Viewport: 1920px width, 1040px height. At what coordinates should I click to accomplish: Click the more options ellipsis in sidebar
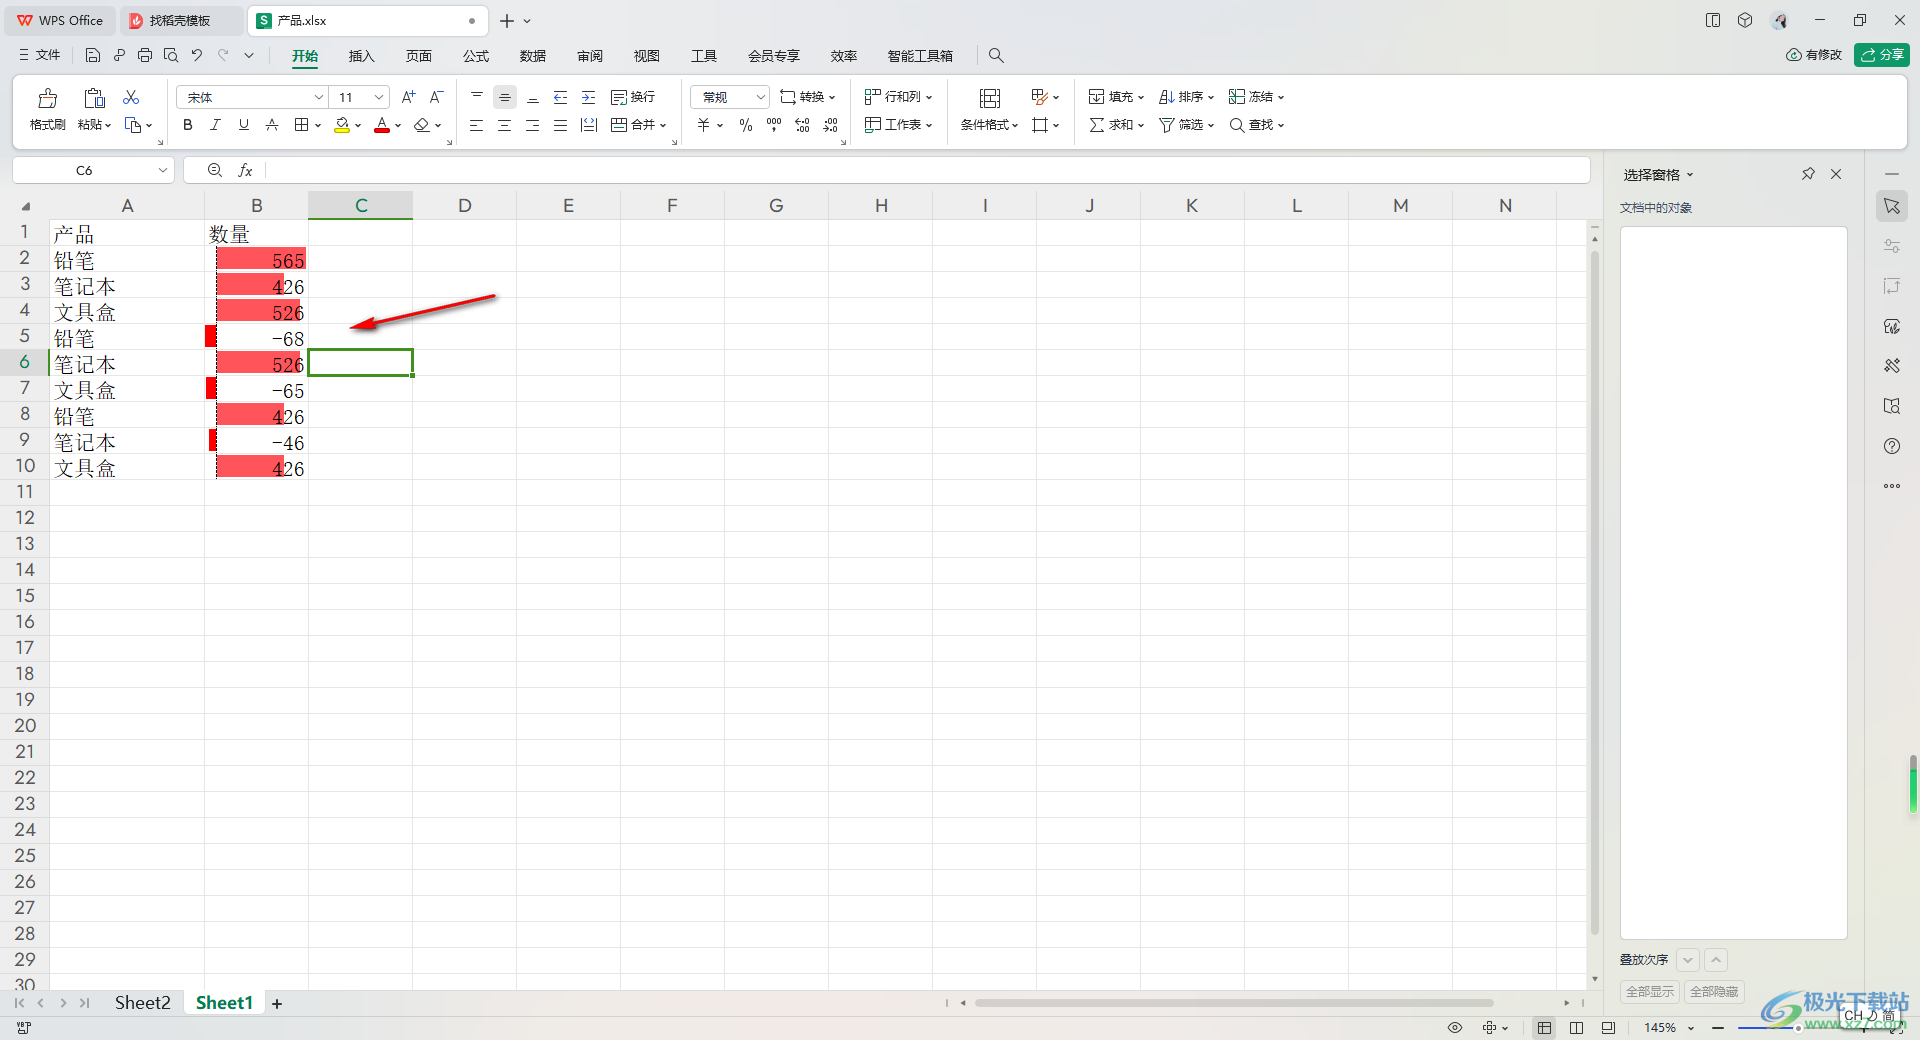[x=1892, y=486]
